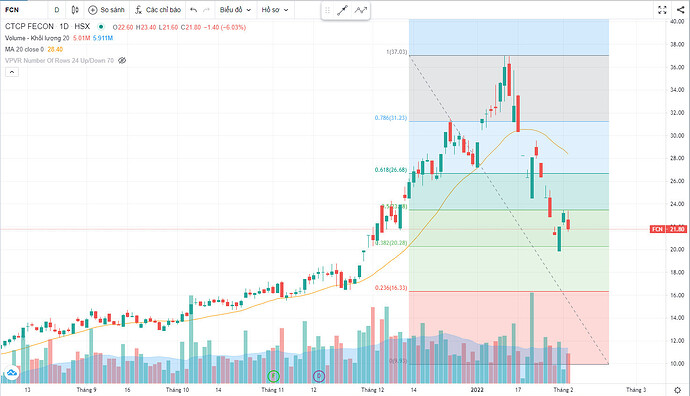Select the CTCP FECON 1D HSX title

[48, 26]
